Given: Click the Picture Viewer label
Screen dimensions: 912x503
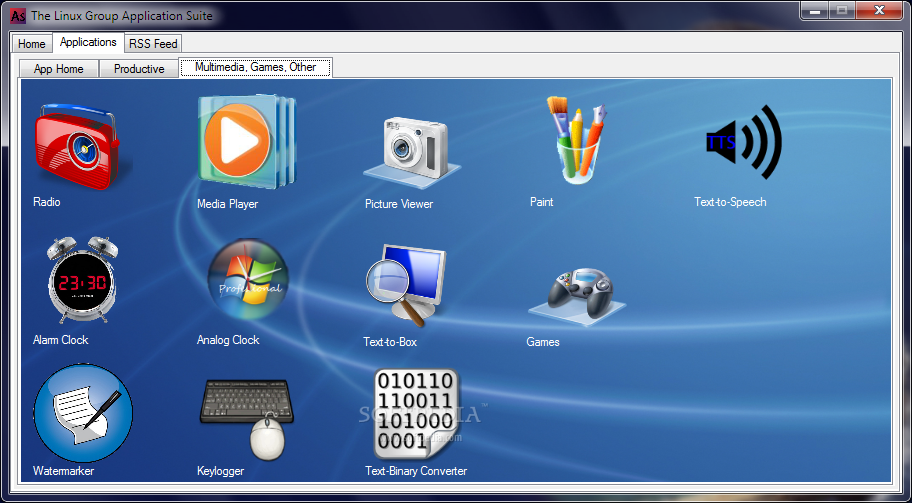Looking at the screenshot, I should point(399,204).
